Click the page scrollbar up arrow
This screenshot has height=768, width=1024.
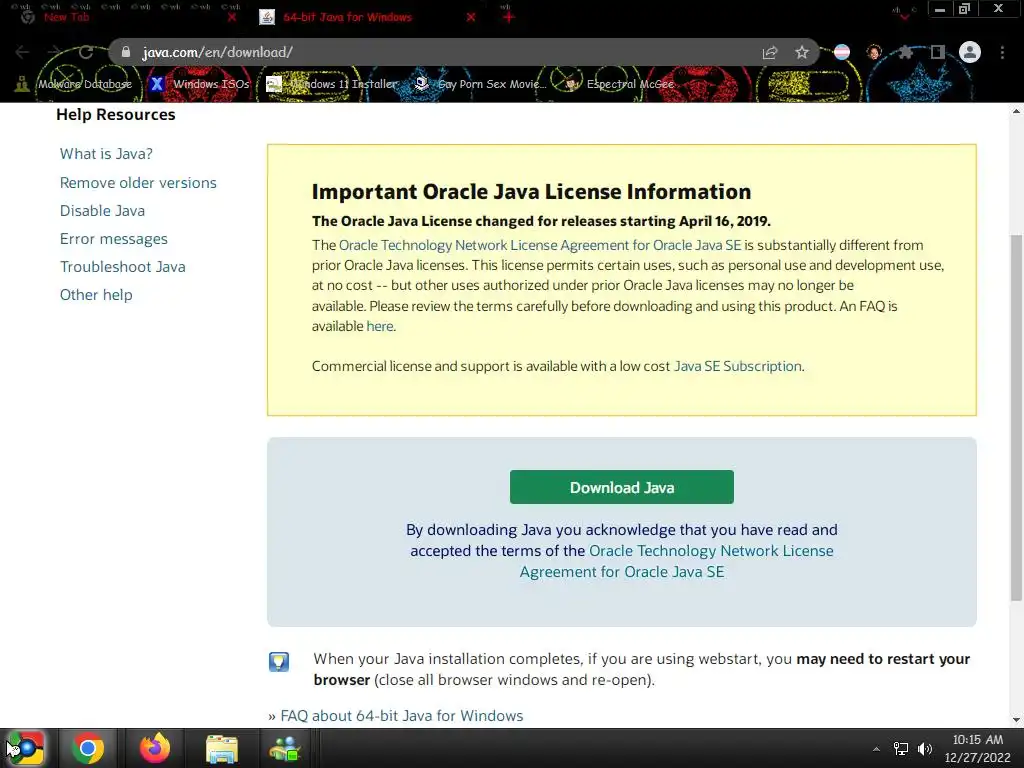point(1016,112)
